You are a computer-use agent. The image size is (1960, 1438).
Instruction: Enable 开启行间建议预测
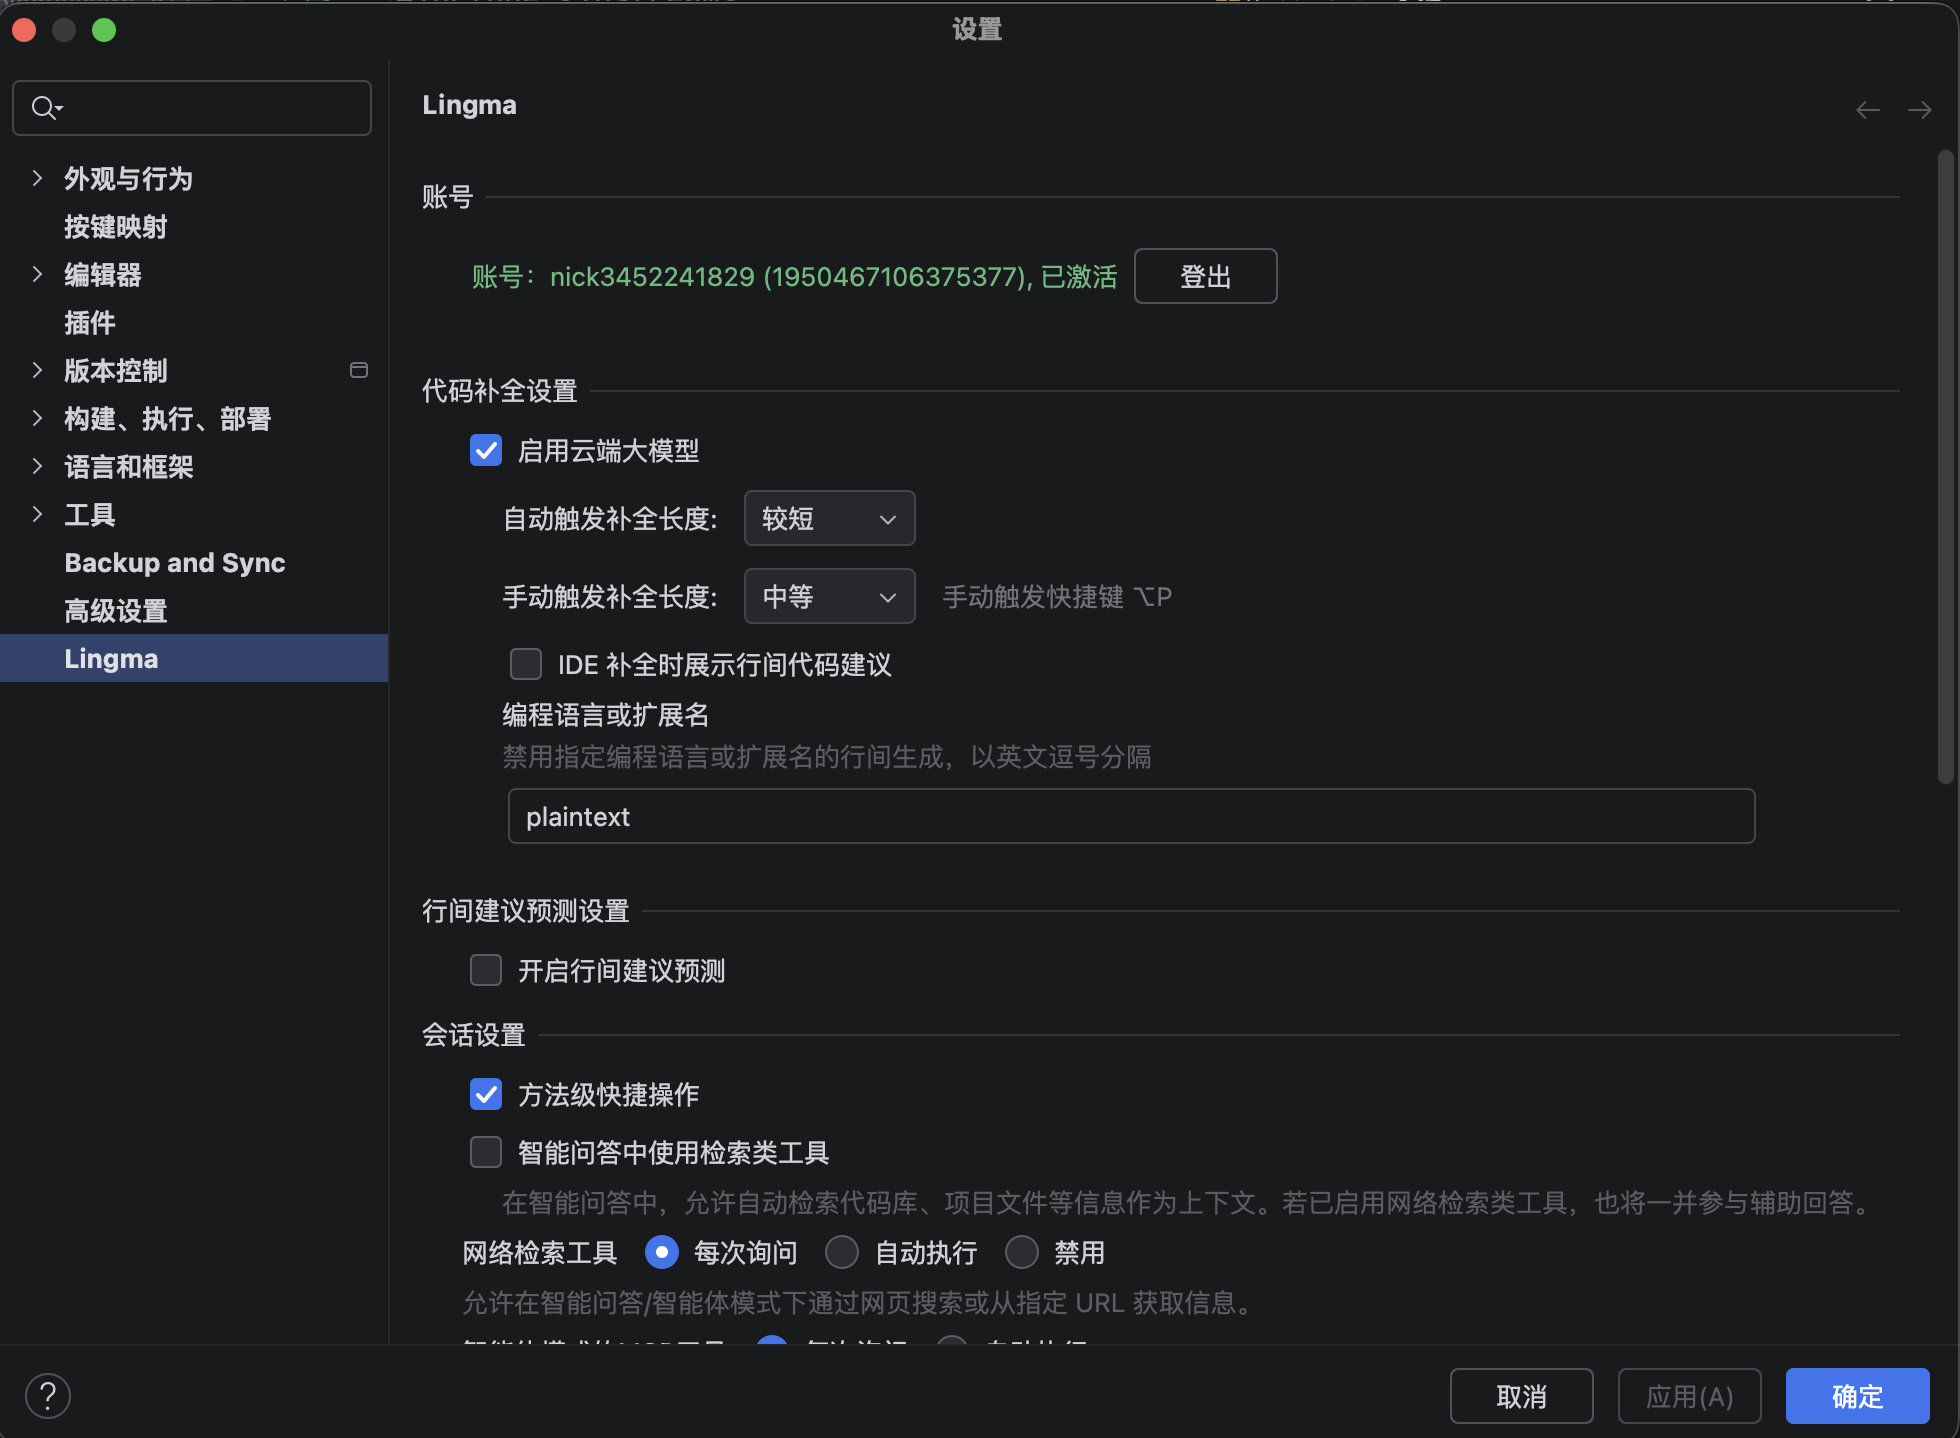point(486,970)
